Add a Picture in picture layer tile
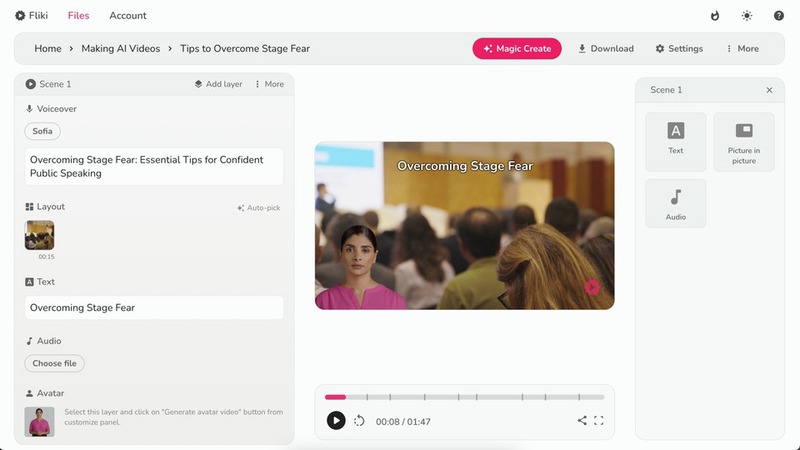The height and width of the screenshot is (450, 800). (744, 142)
